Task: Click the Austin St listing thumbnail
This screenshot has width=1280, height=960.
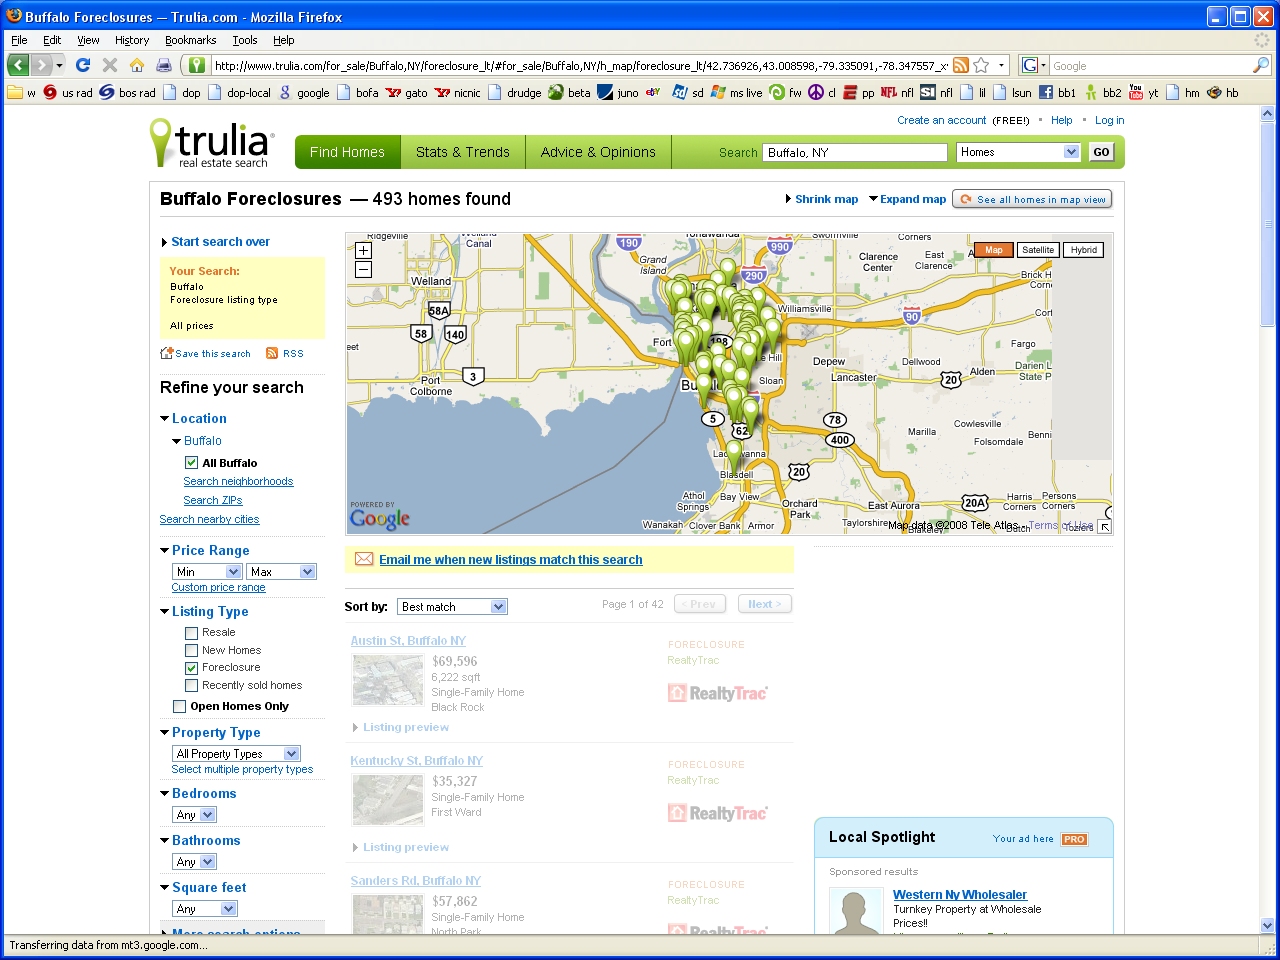Action: 388,680
